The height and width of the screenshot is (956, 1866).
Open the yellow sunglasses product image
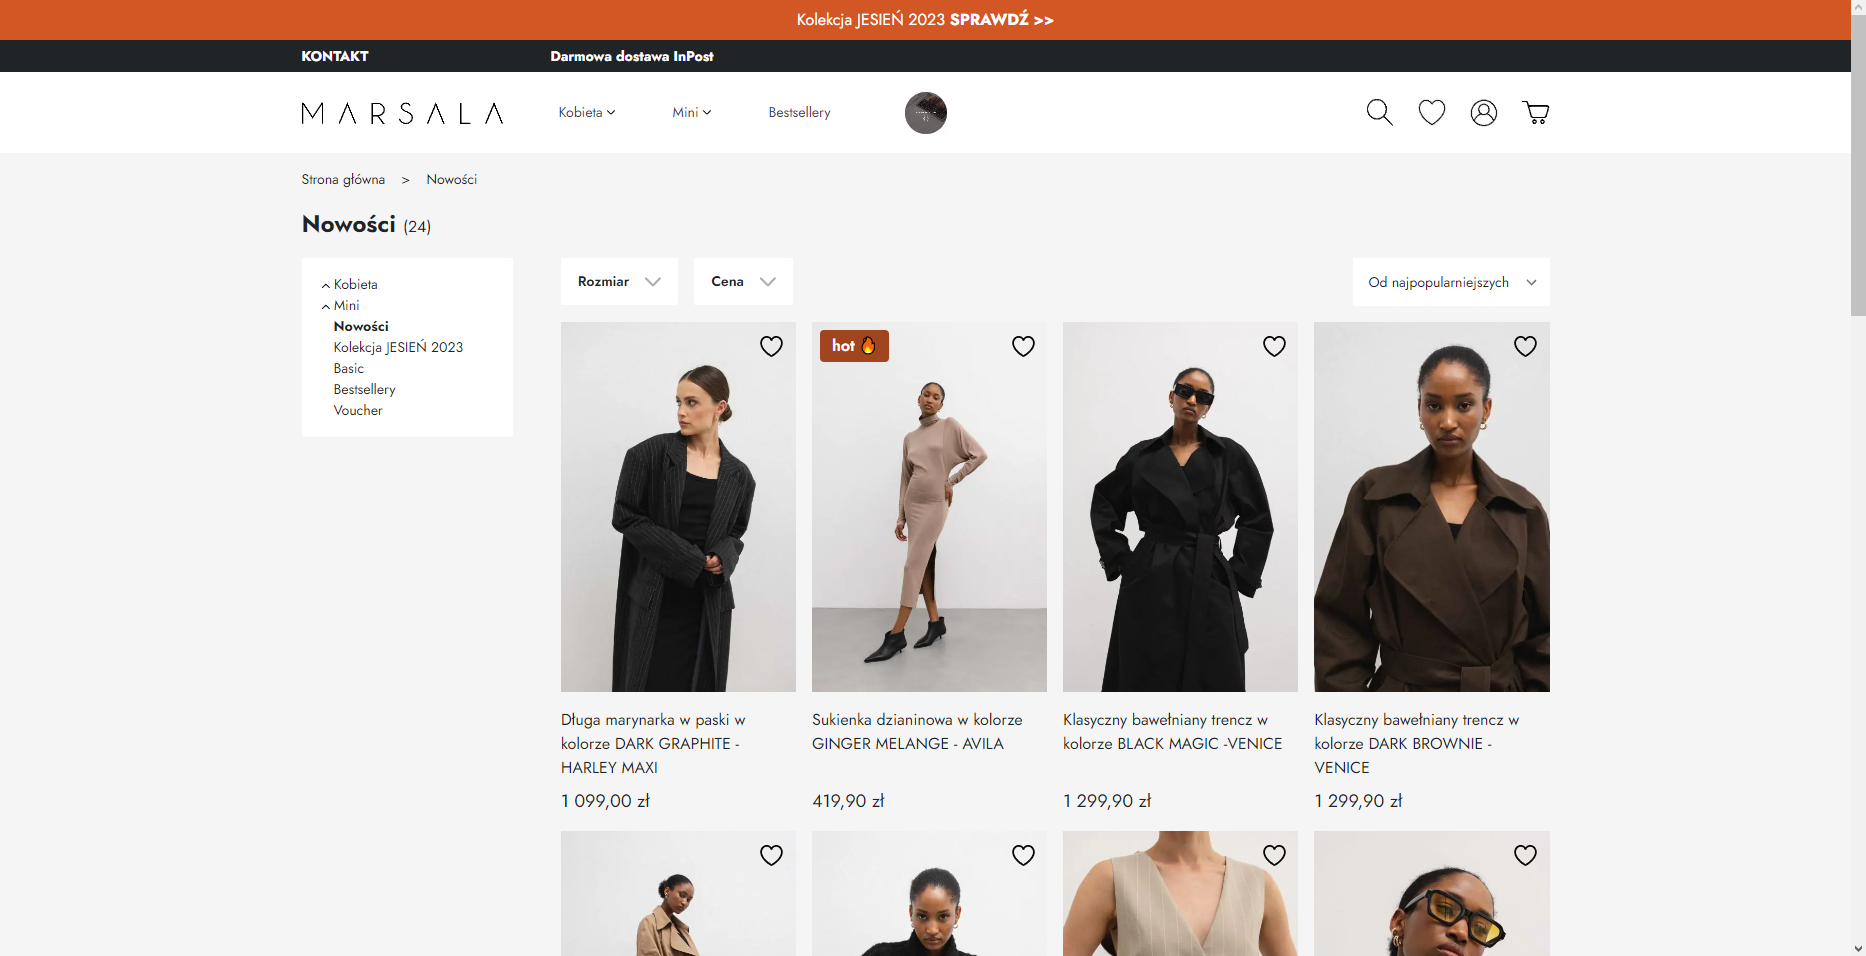tap(1432, 893)
